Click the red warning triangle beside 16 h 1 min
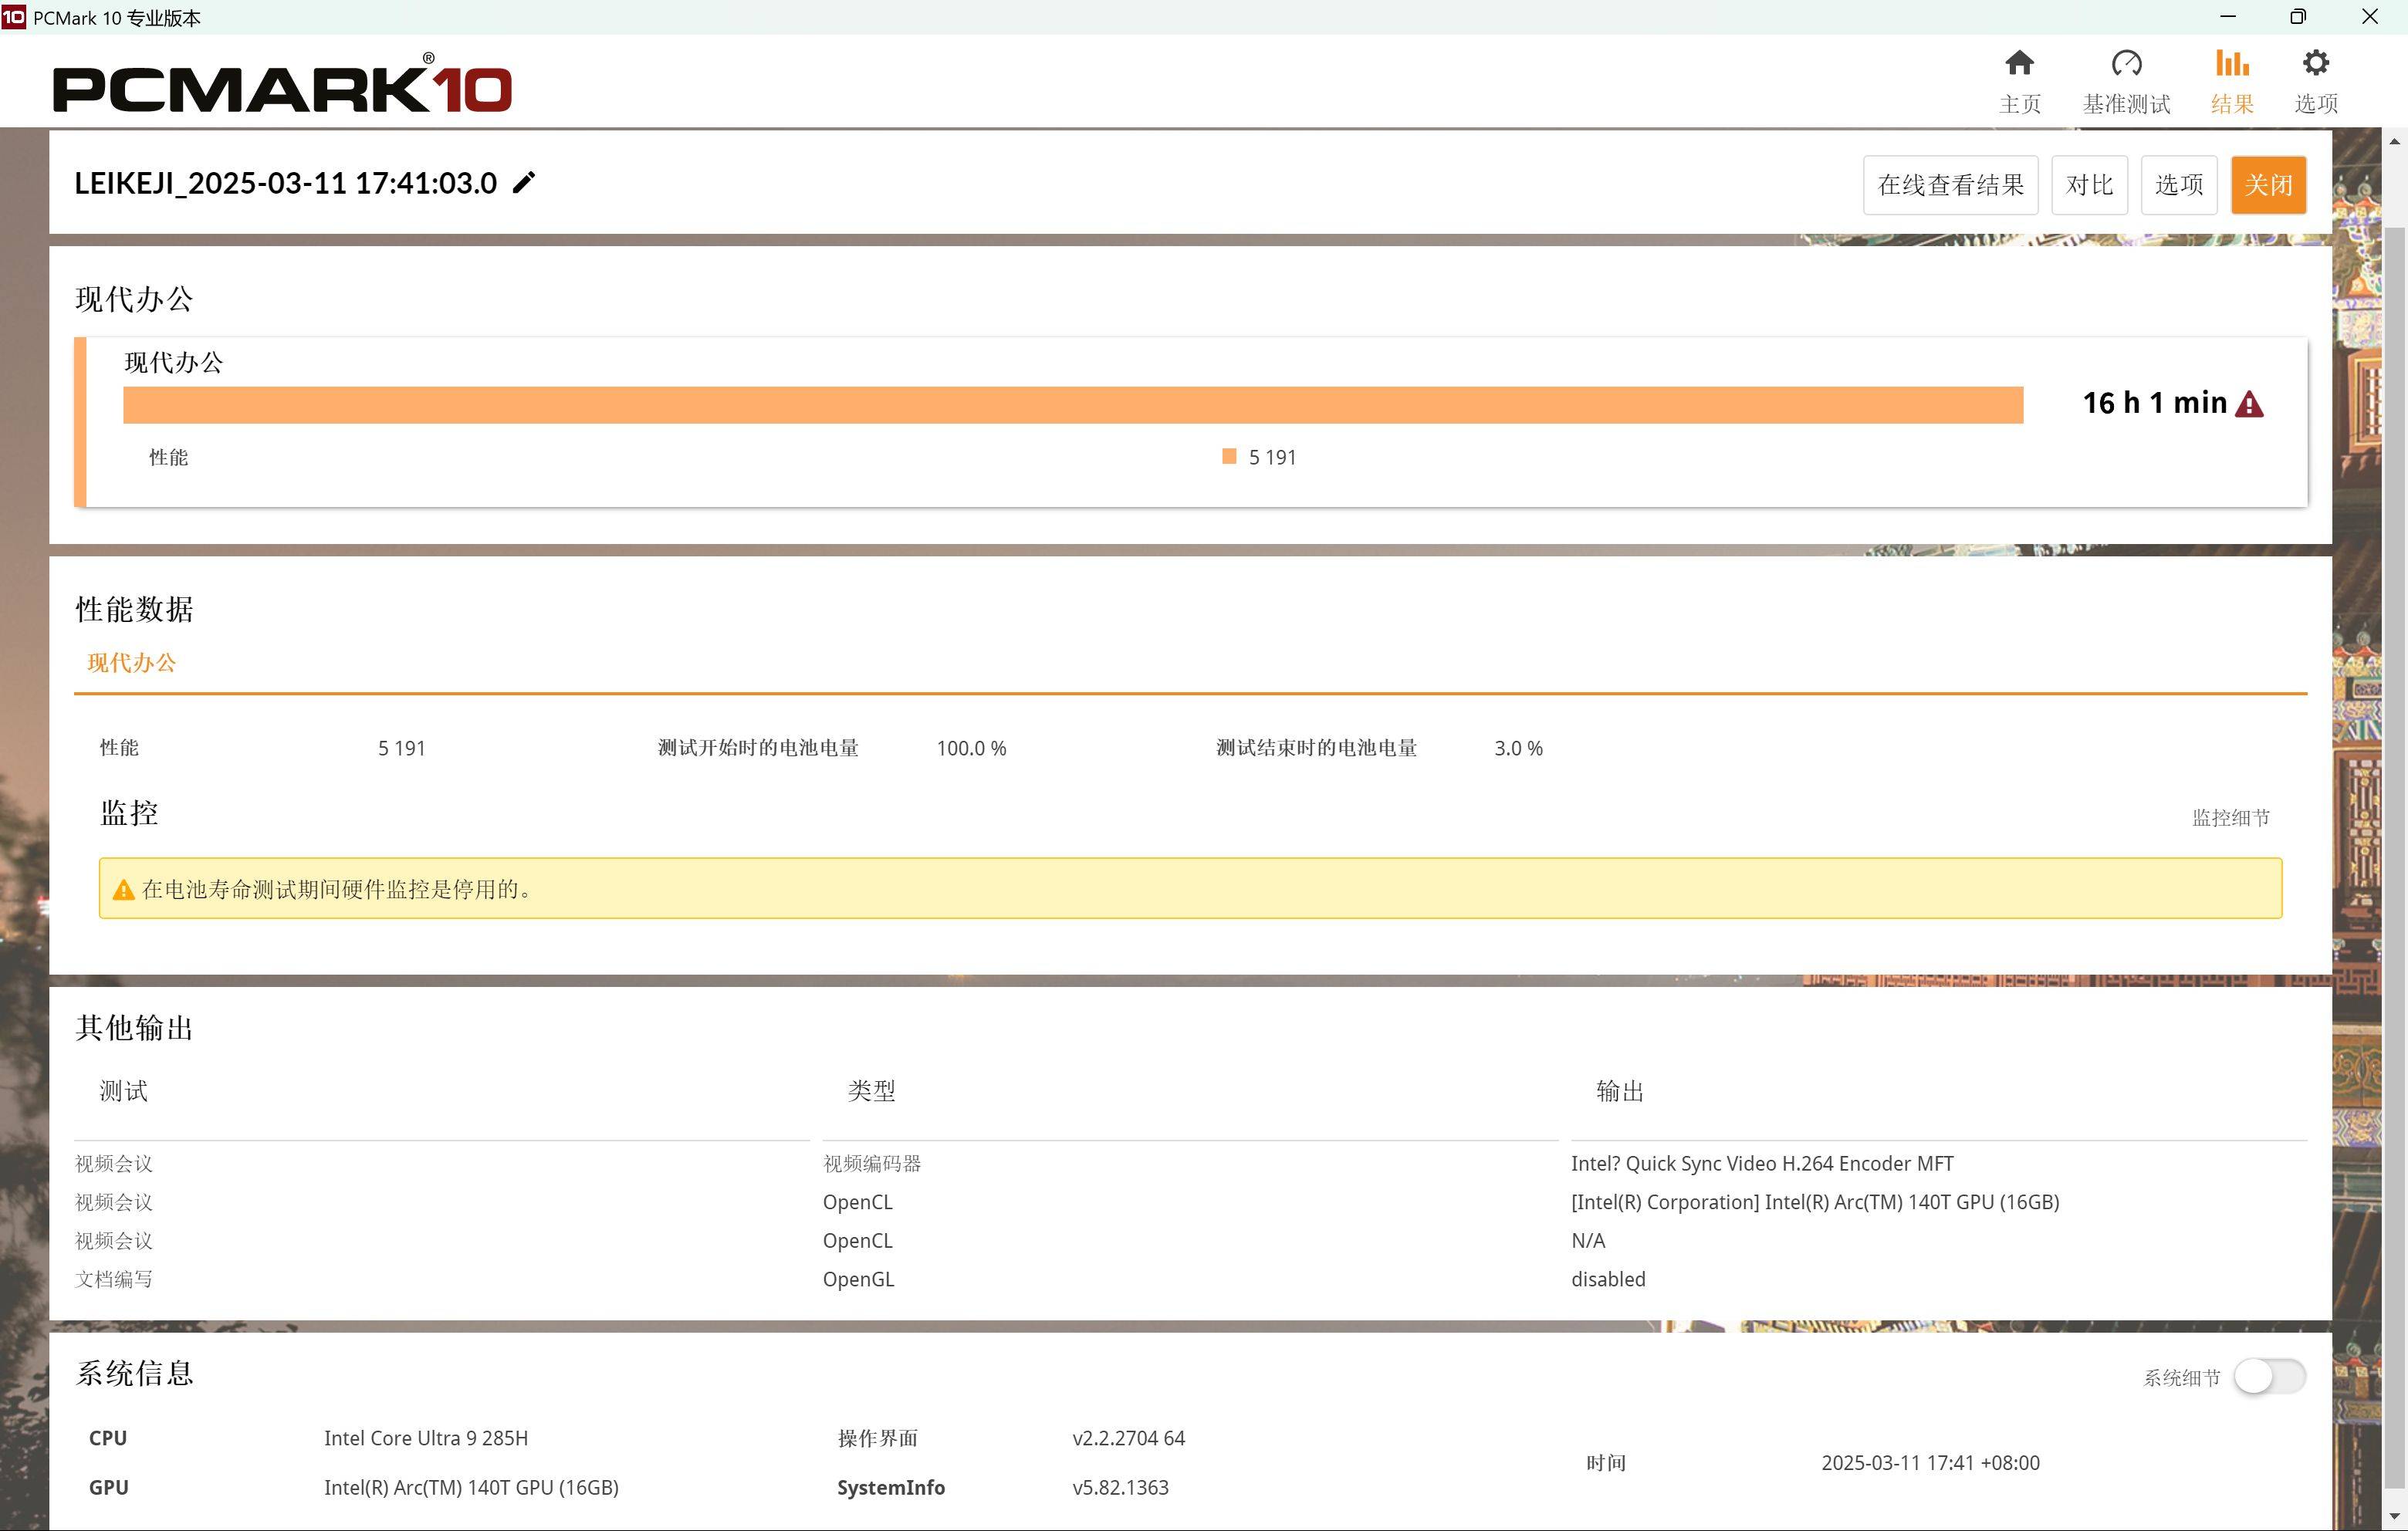The image size is (2408, 1531). pyautogui.click(x=2249, y=404)
